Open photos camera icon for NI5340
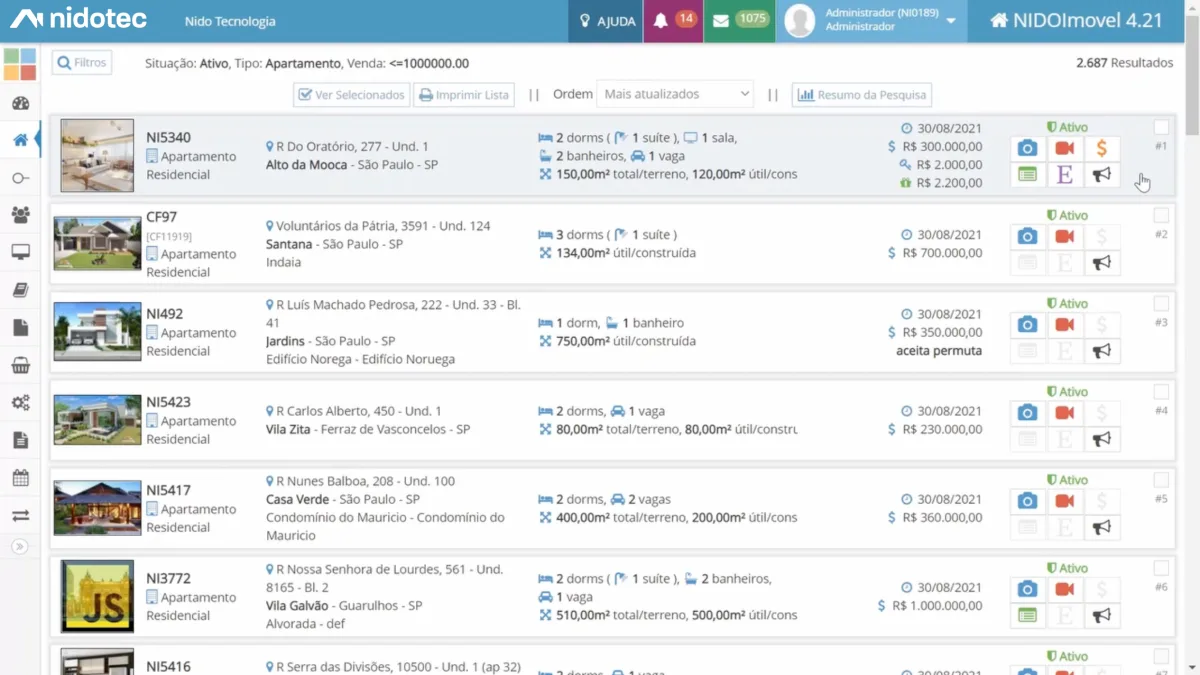The width and height of the screenshot is (1200, 675). point(1027,148)
